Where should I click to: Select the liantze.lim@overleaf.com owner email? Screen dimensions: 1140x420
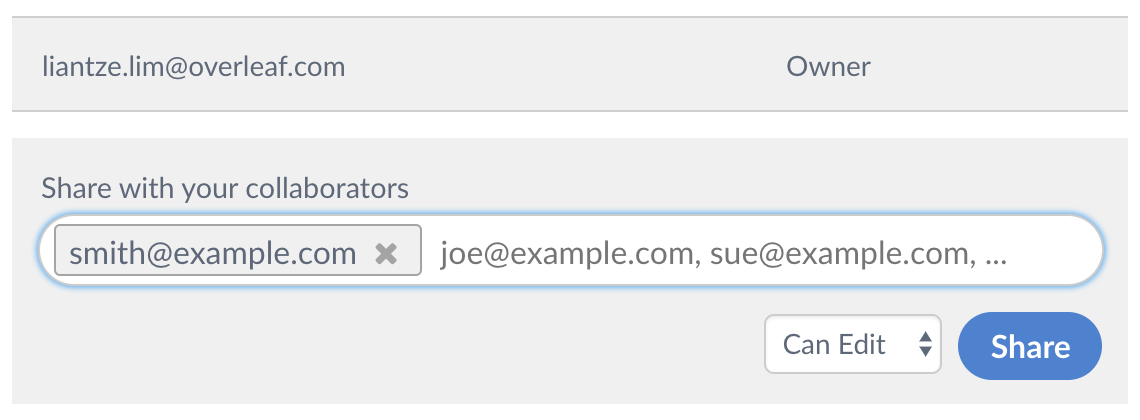193,67
